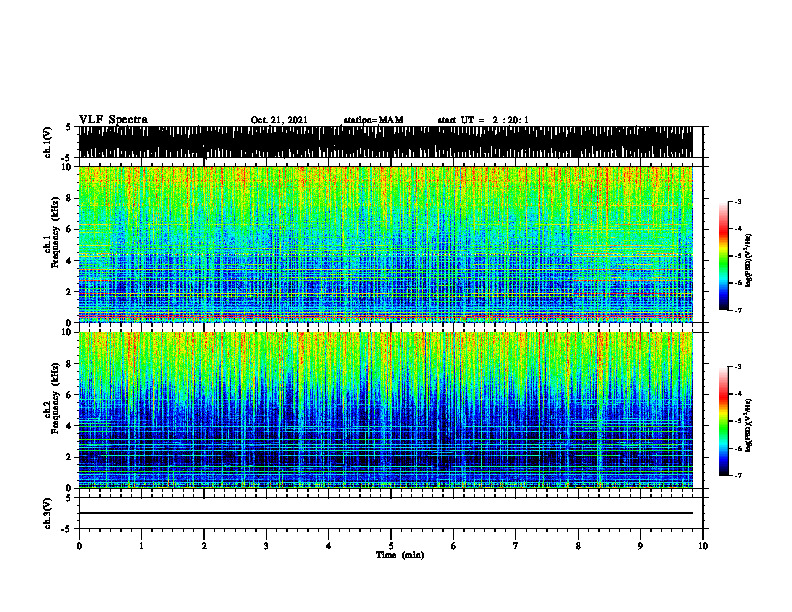Click the ch.2 "Frequency (kHz)" axis label

point(55,398)
